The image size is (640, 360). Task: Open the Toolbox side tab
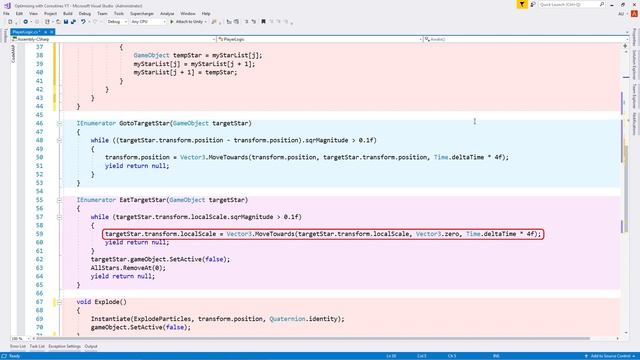point(4,36)
